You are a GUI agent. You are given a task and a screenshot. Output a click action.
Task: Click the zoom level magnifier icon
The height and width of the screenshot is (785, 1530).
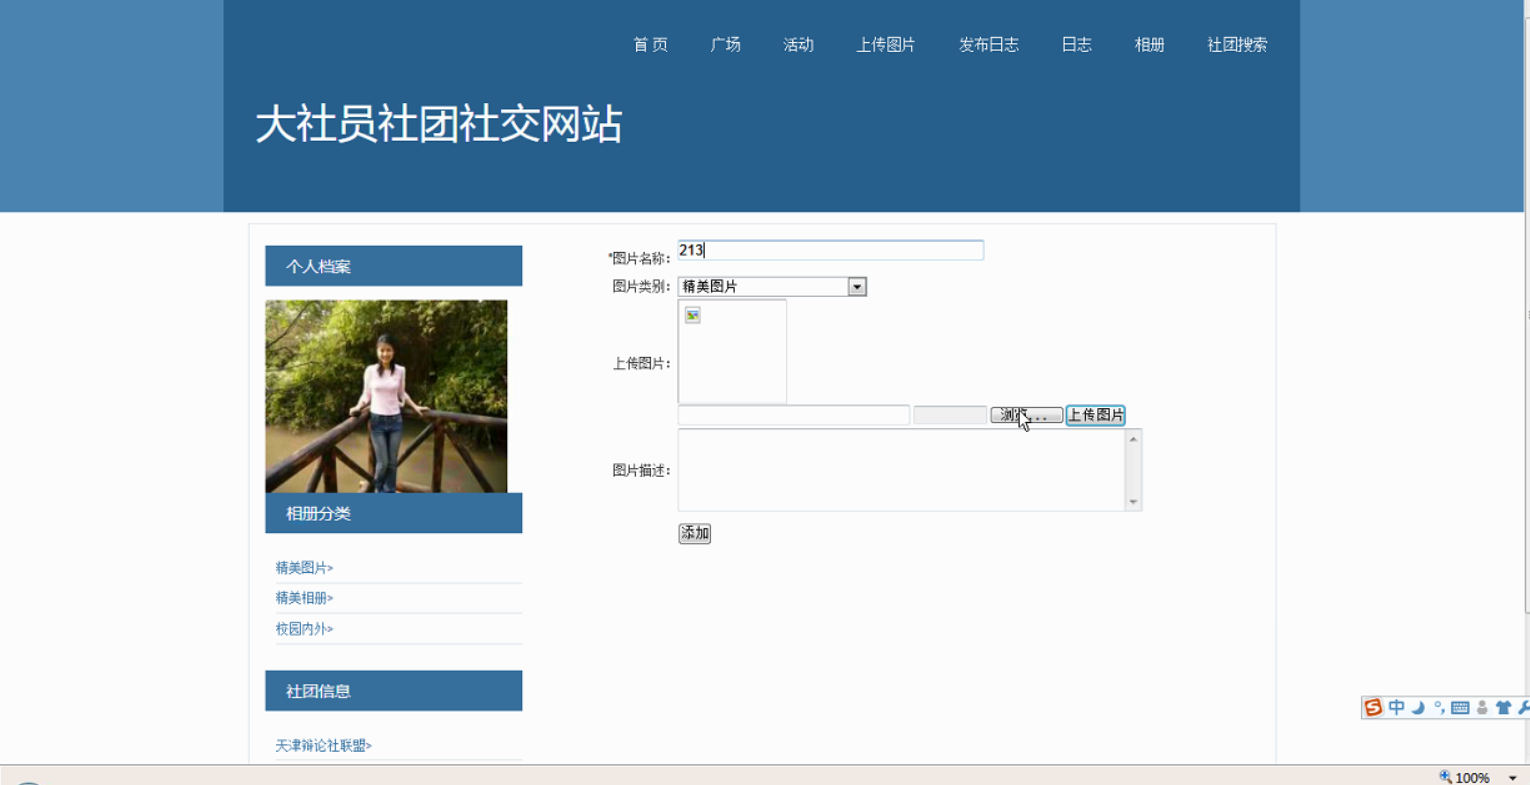point(1444,777)
